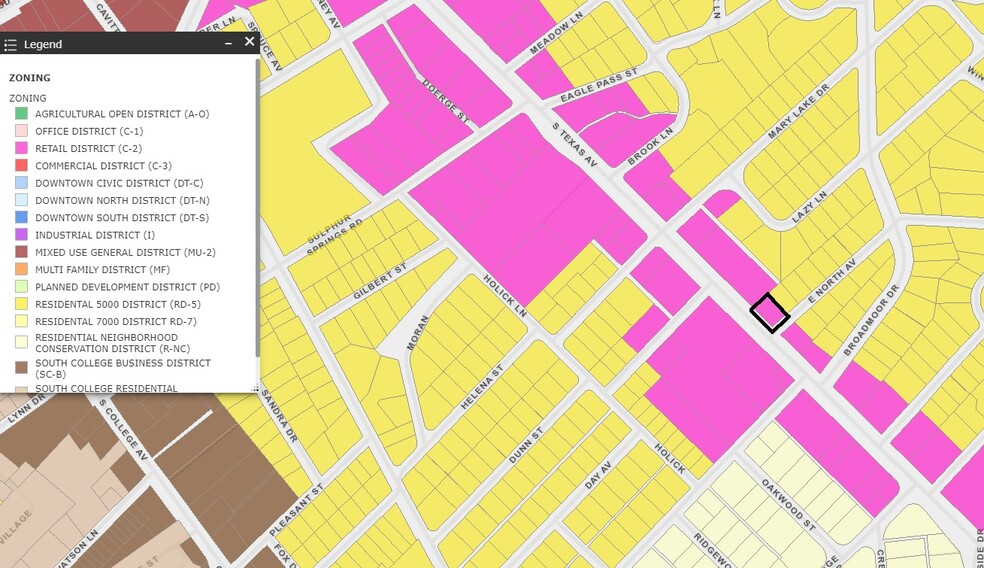Click the Downtown Civic District light blue swatch
The height and width of the screenshot is (568, 984).
pyautogui.click(x=21, y=183)
